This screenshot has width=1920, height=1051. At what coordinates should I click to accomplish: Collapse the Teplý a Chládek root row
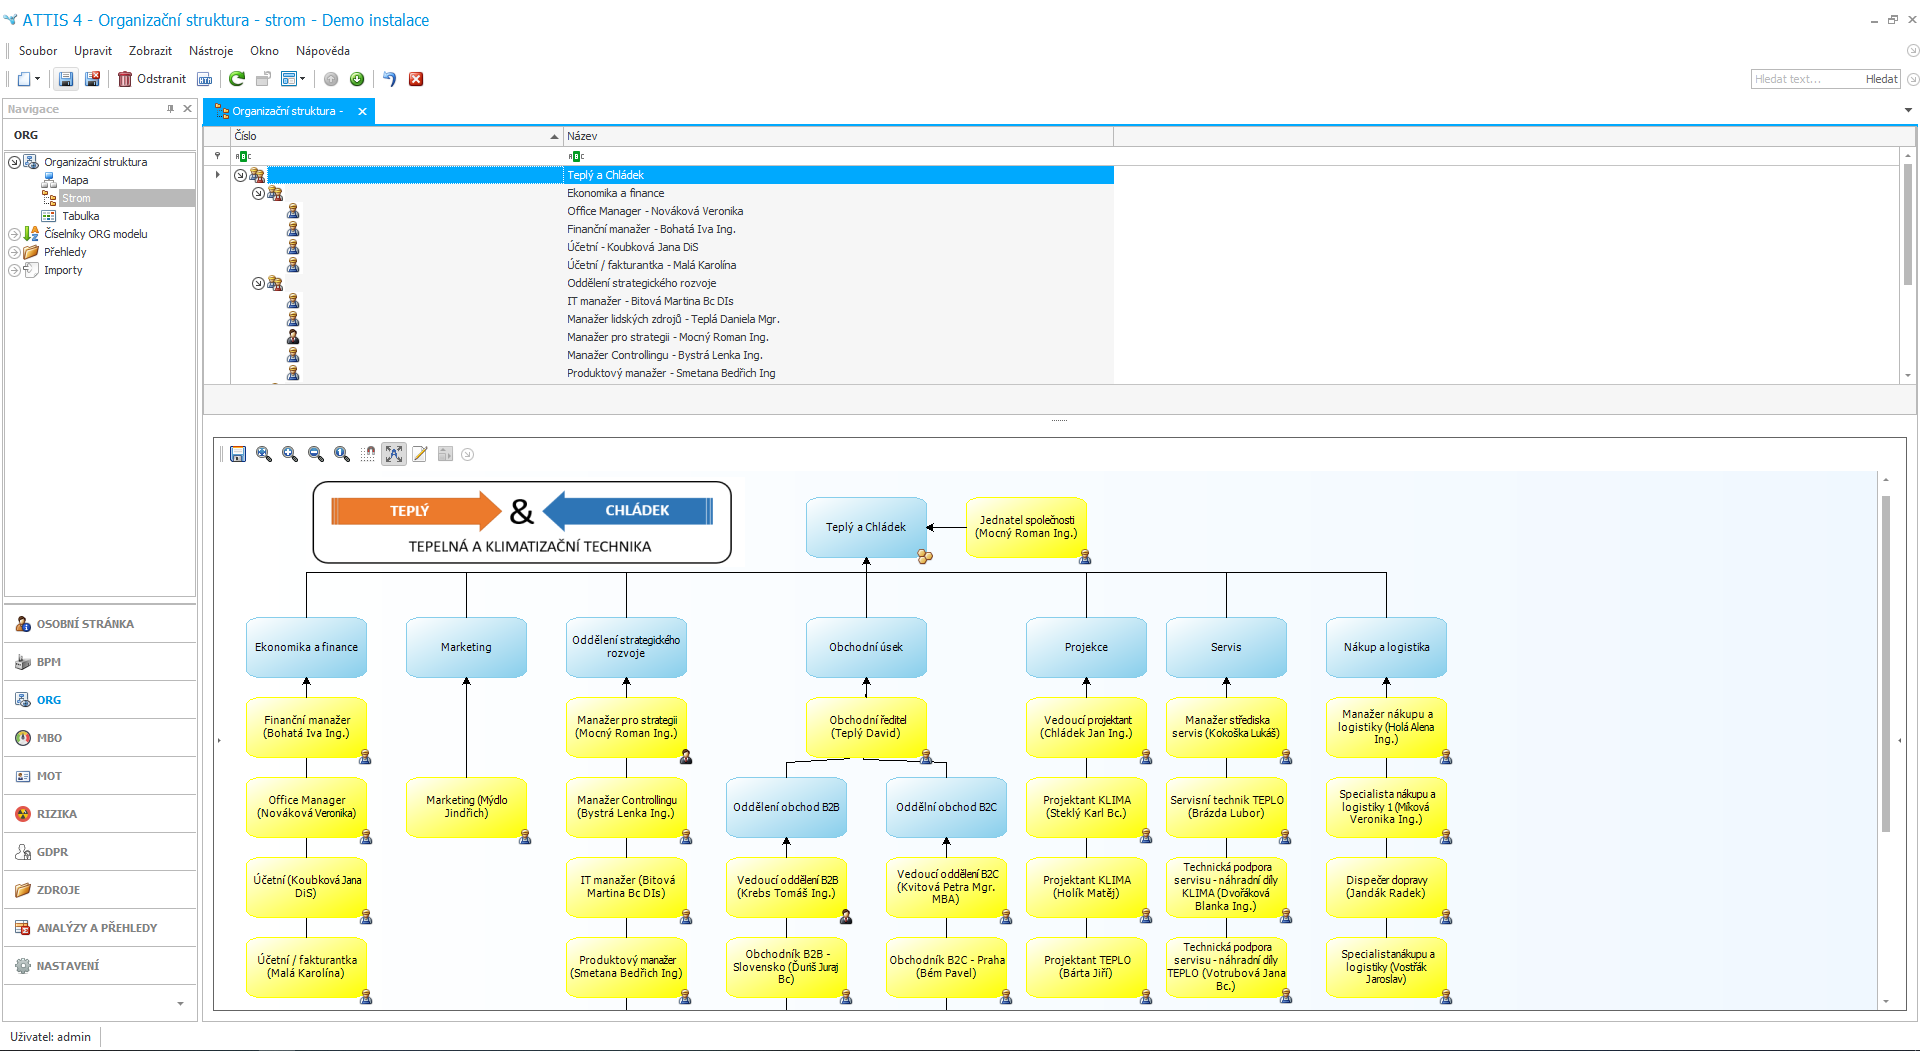pyautogui.click(x=240, y=175)
